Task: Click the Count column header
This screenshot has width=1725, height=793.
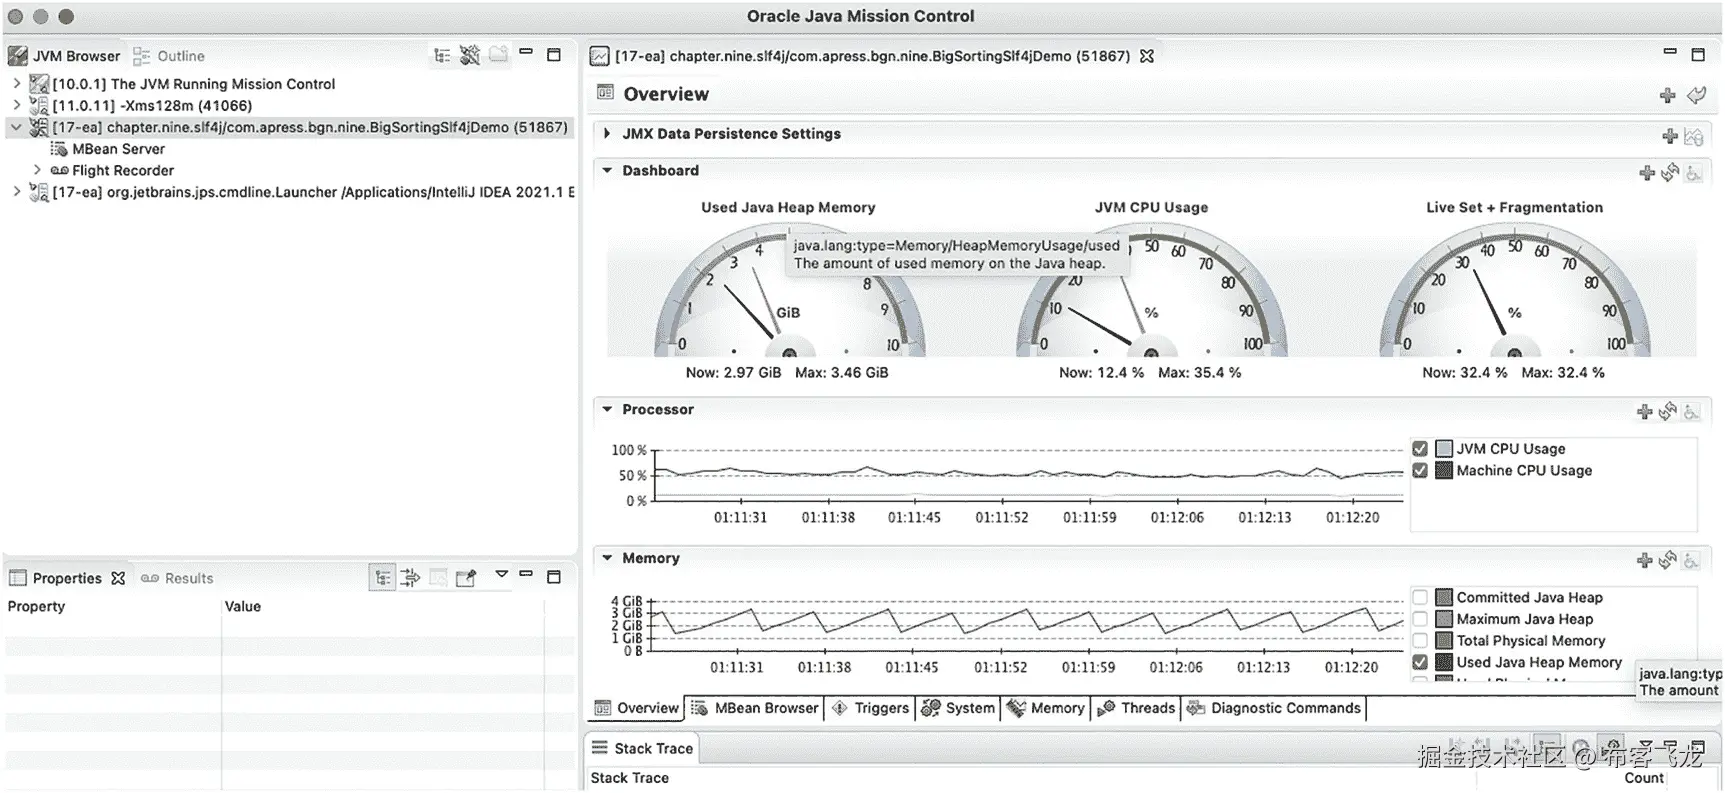Action: point(1644,778)
